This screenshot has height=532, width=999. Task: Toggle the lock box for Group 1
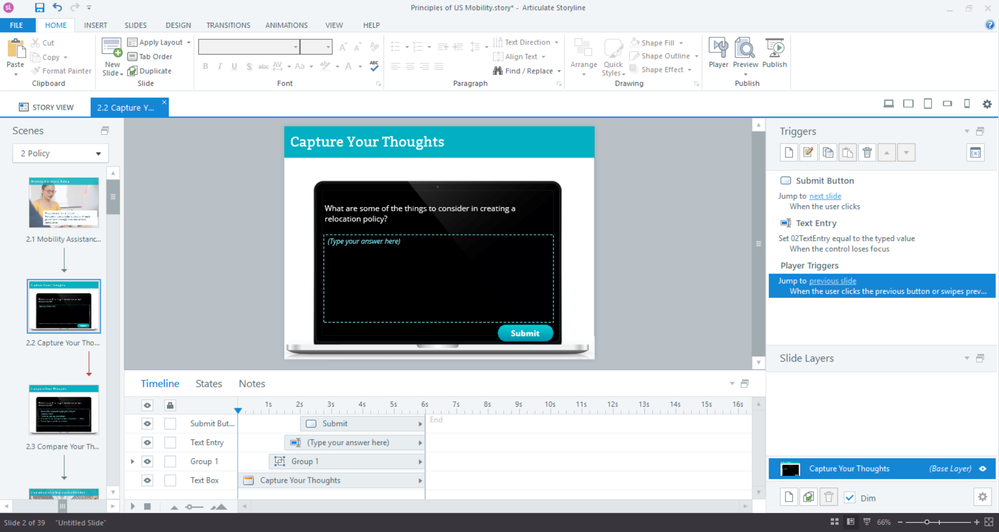[170, 461]
